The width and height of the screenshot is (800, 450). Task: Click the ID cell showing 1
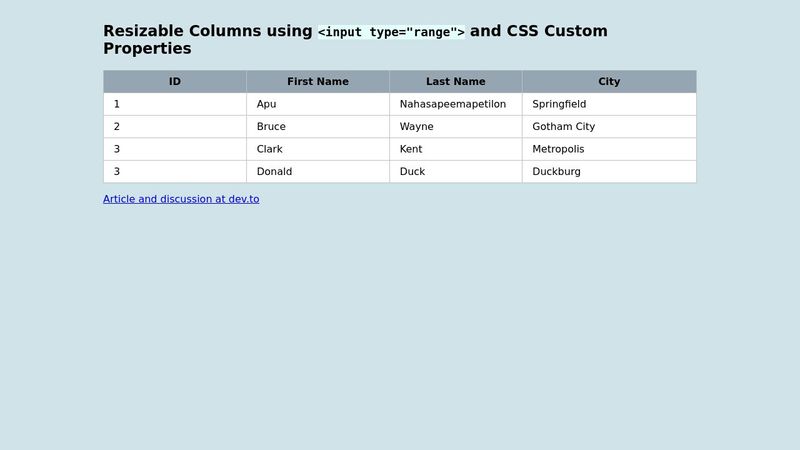coord(175,104)
